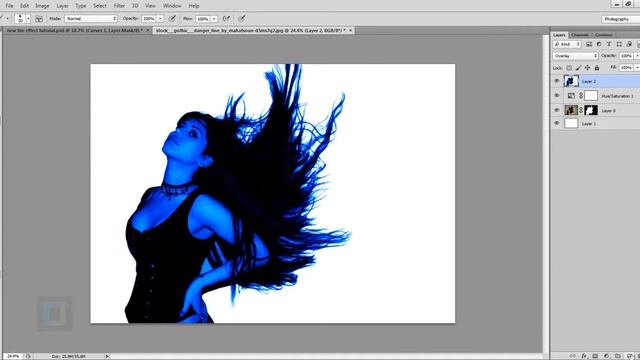Open the Image menu

point(42,6)
